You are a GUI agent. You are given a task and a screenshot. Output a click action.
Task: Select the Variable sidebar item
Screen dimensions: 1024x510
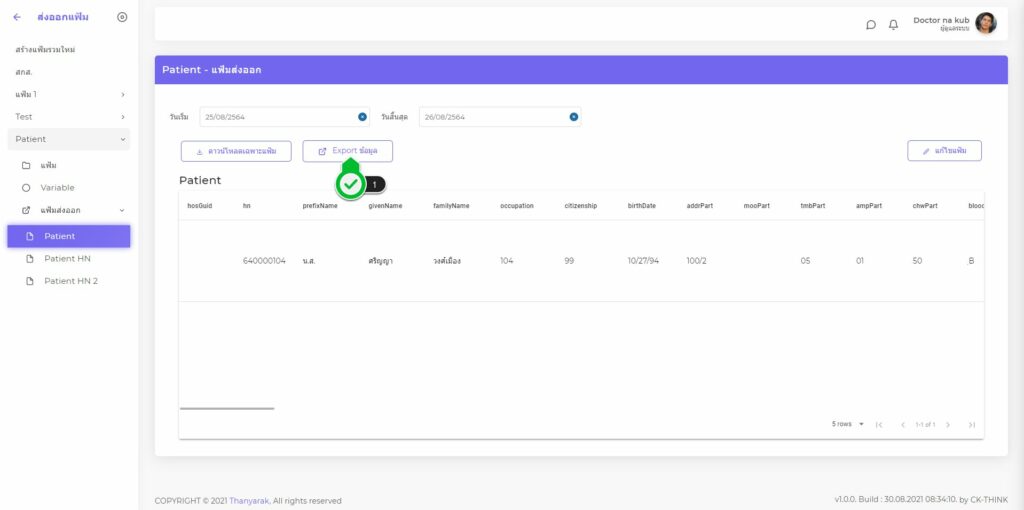coord(57,187)
